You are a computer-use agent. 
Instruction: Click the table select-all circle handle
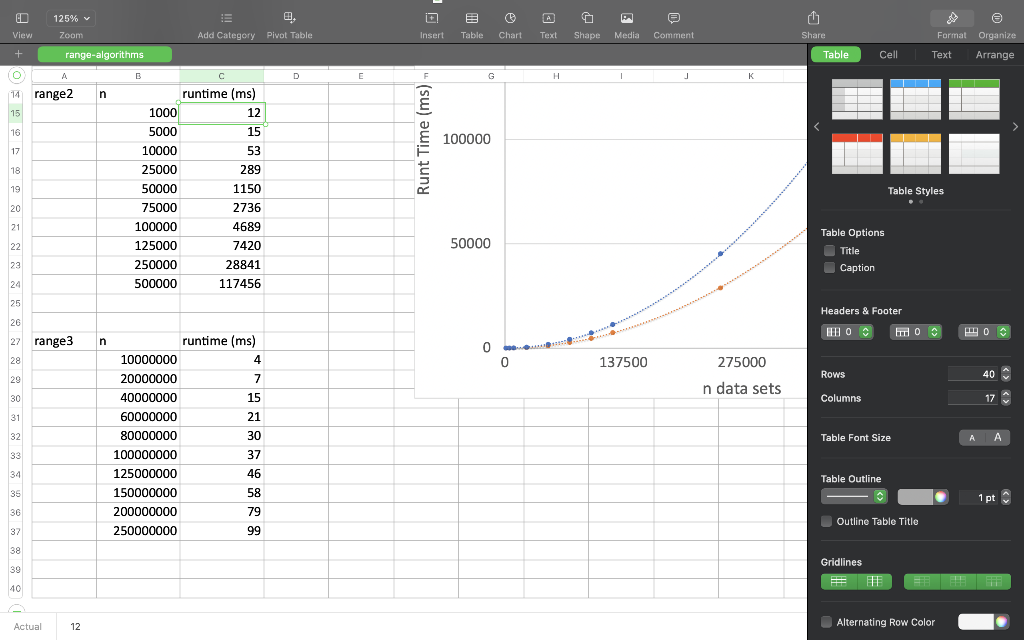point(16,75)
